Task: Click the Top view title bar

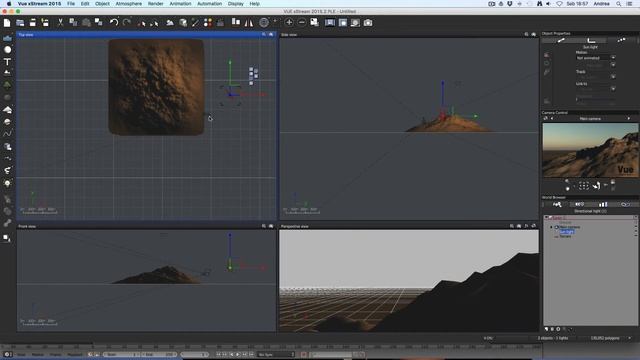Action: pos(146,35)
